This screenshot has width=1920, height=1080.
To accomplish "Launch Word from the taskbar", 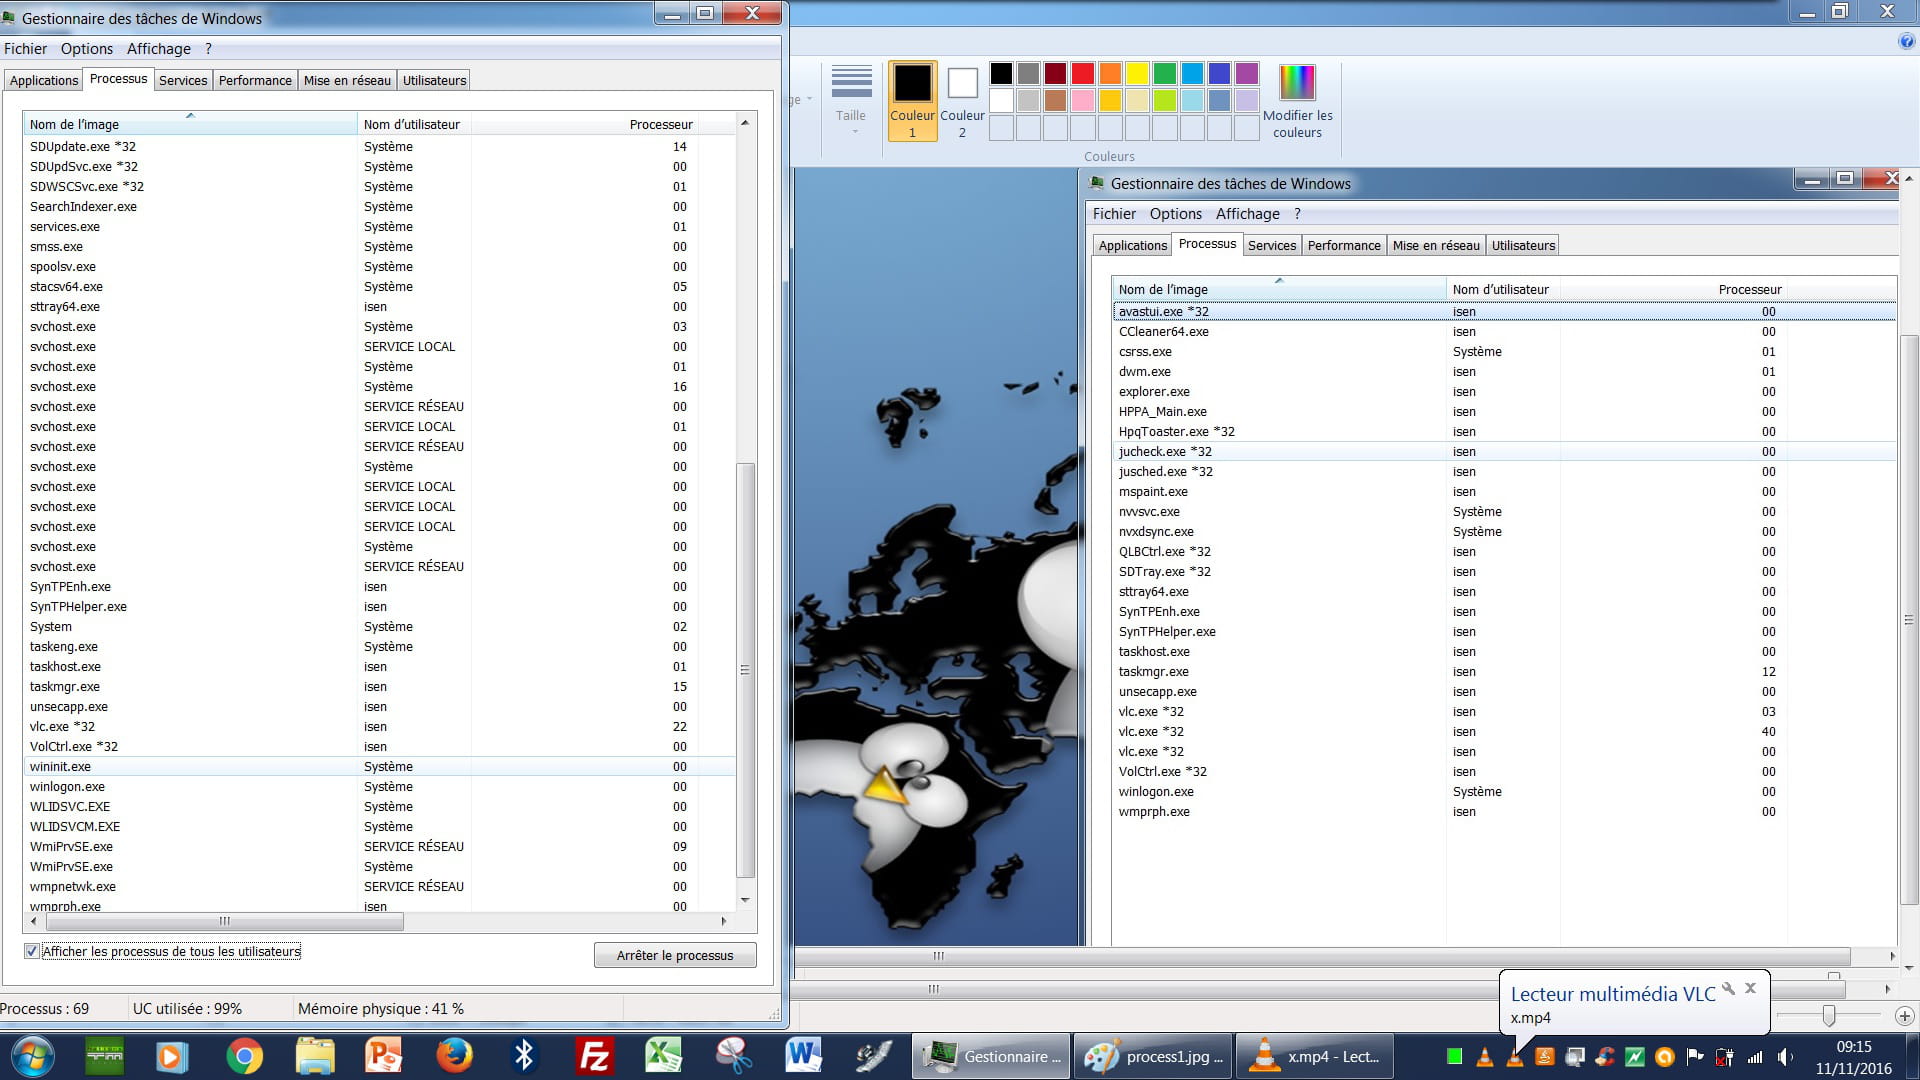I will coord(803,1056).
